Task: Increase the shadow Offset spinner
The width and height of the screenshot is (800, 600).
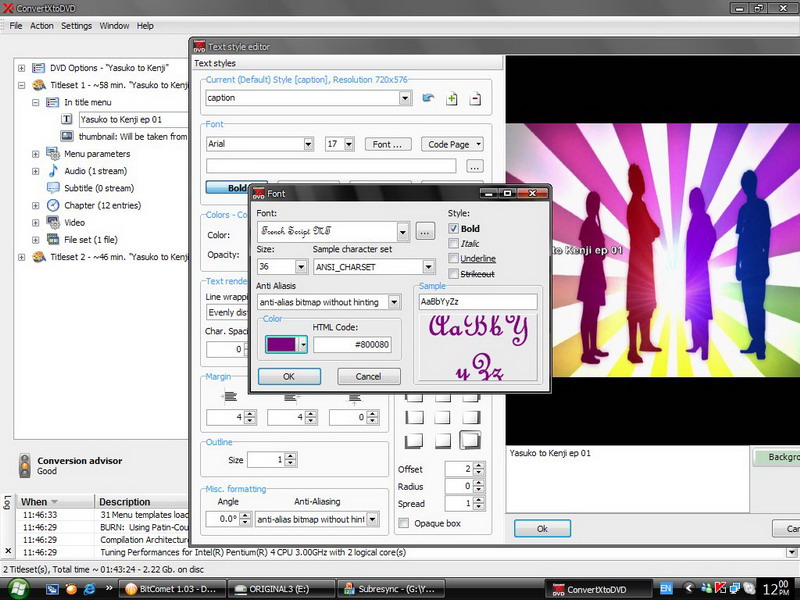Action: point(479,465)
